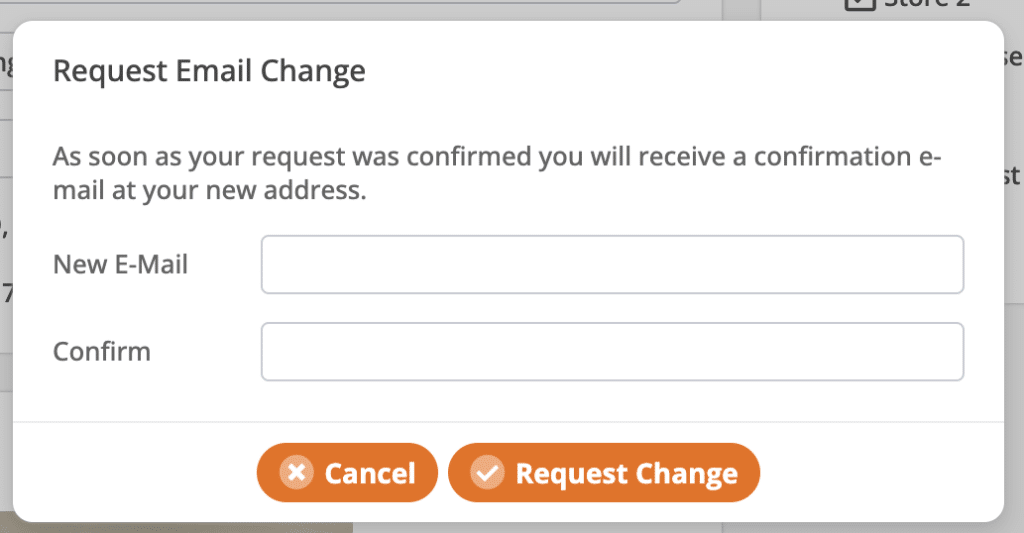Click the "Store 2" text above dialog
The width and height of the screenshot is (1024, 533).
point(927,3)
